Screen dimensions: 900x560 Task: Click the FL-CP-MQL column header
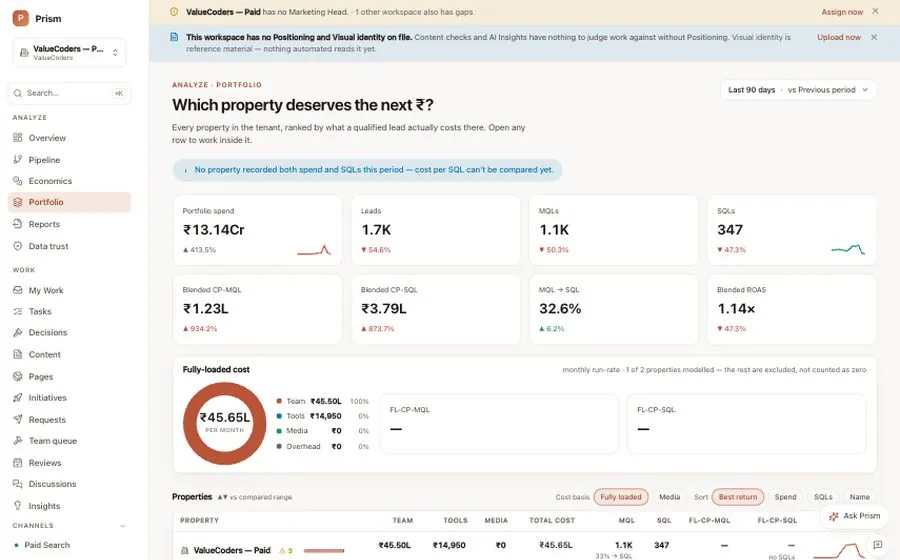[709, 520]
